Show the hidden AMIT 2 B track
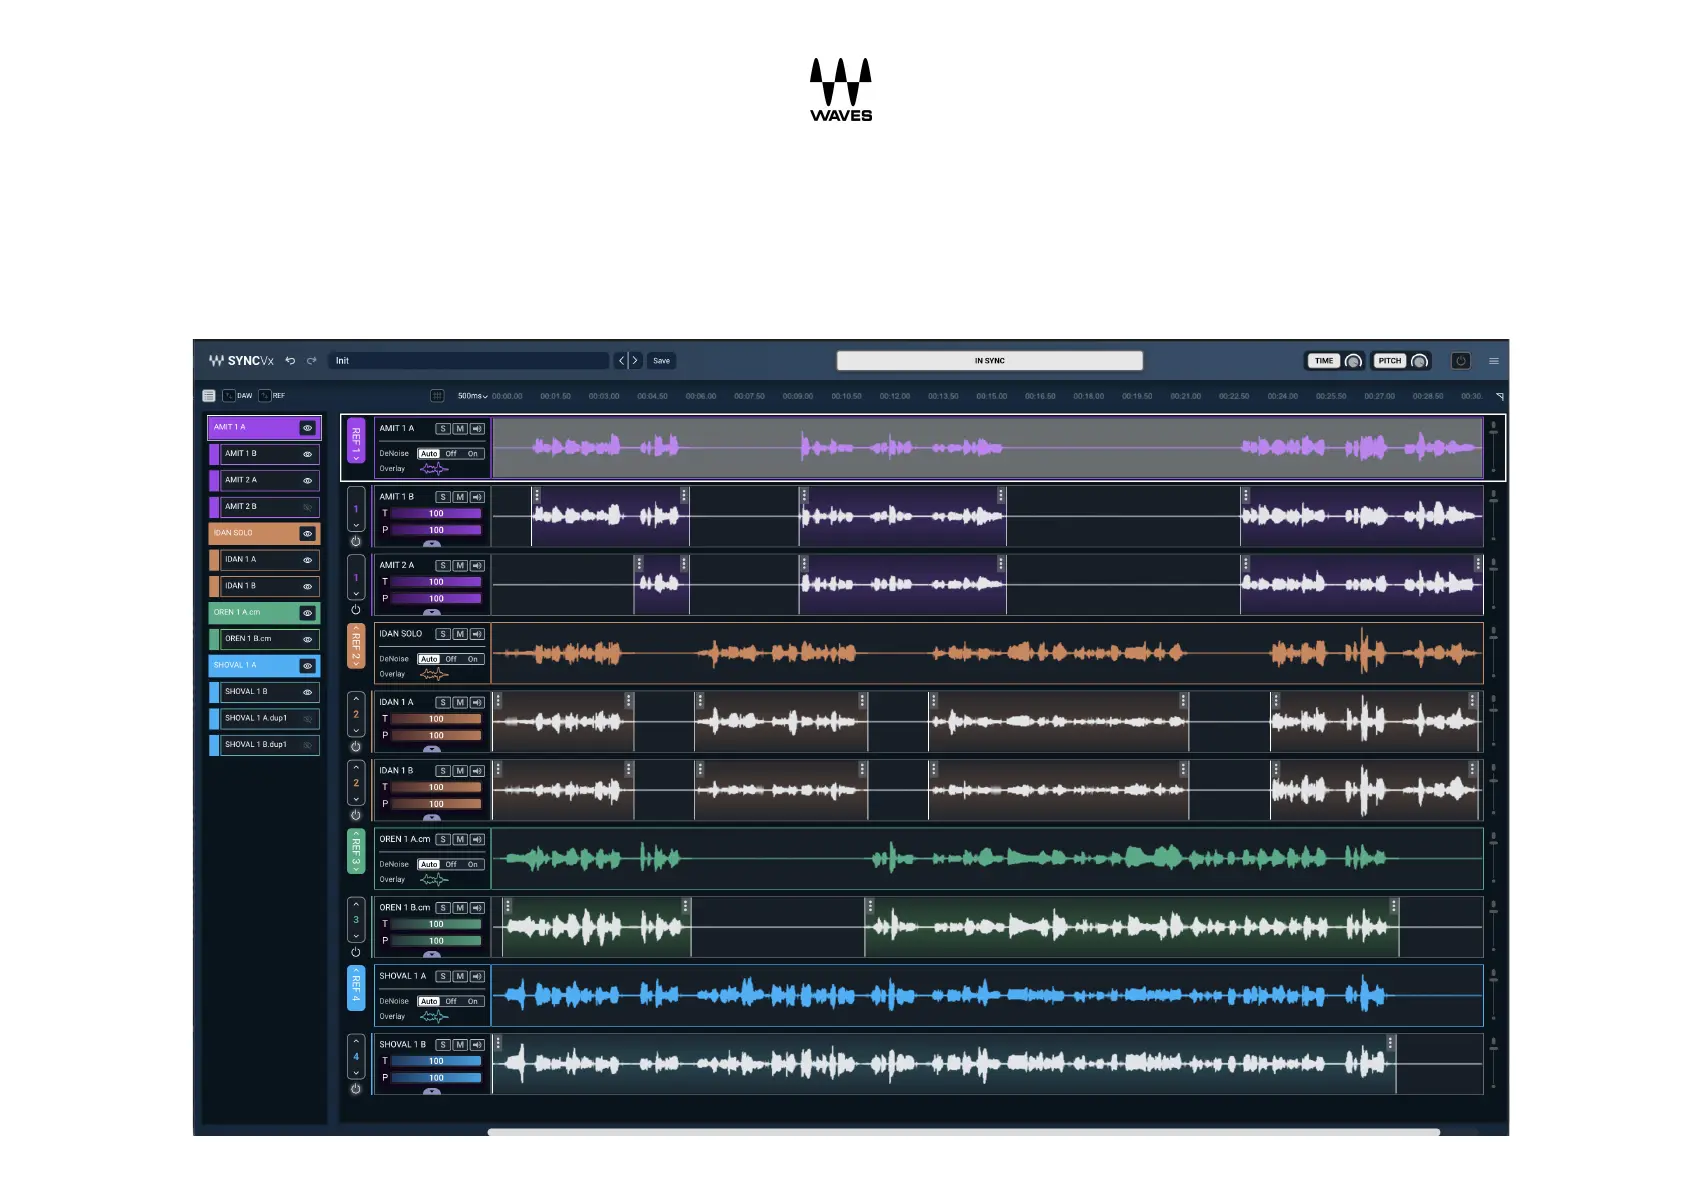The image size is (1682, 1190). click(307, 507)
